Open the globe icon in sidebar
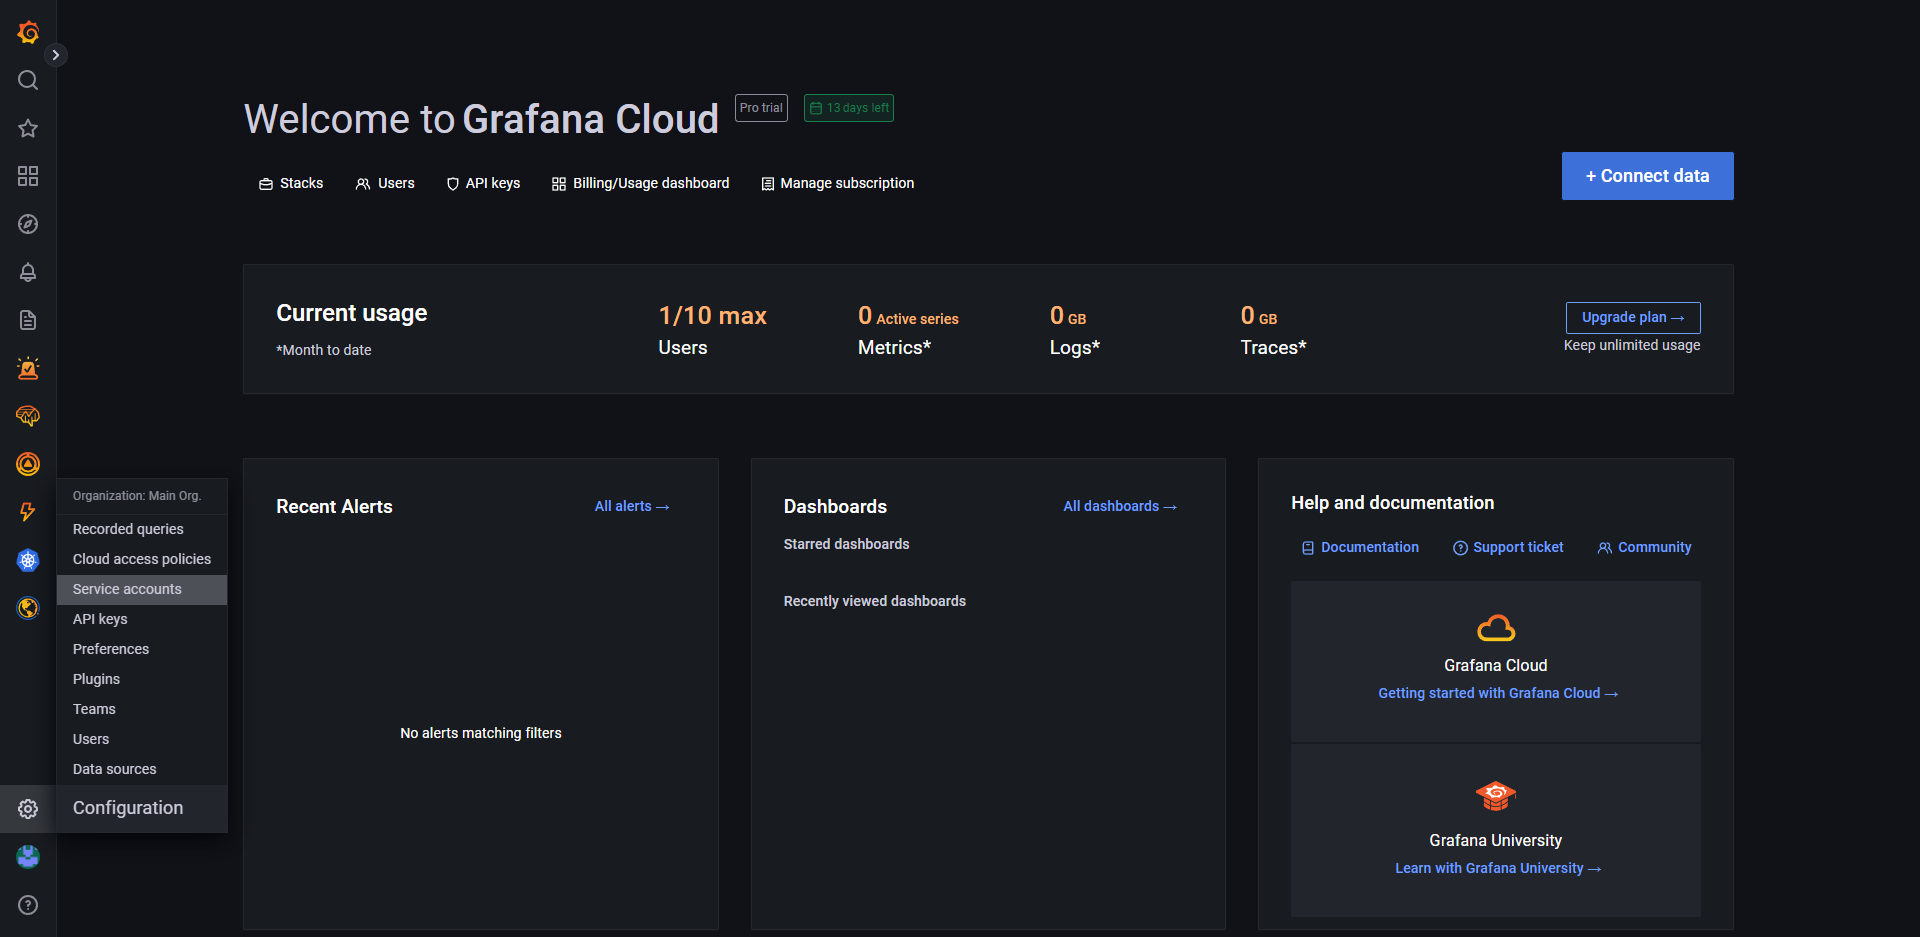1920x937 pixels. pyautogui.click(x=28, y=608)
